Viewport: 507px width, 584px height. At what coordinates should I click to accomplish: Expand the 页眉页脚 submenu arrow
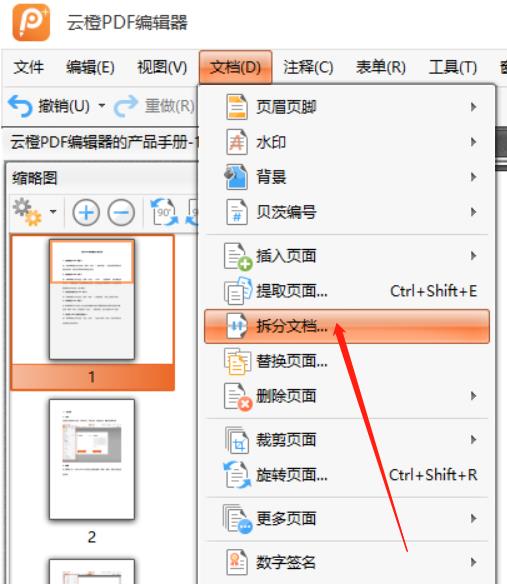[x=473, y=107]
